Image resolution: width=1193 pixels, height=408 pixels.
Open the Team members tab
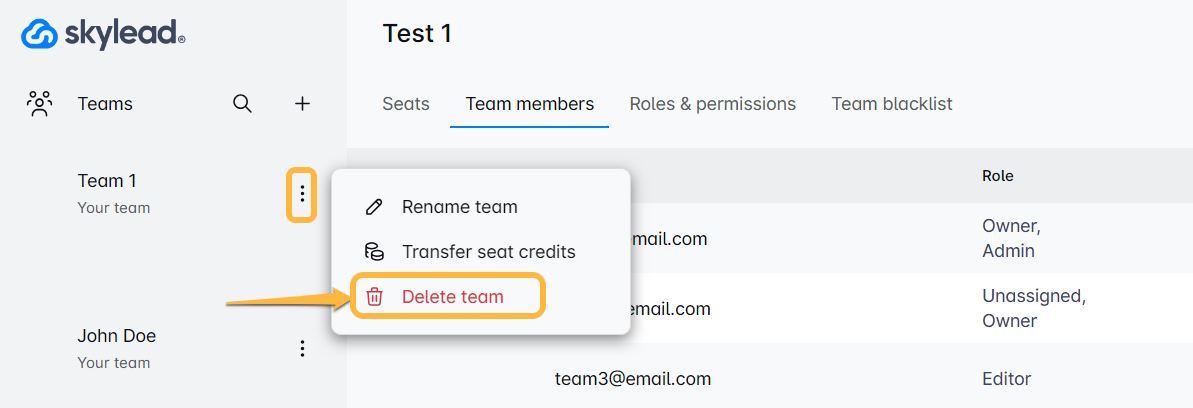click(x=530, y=104)
